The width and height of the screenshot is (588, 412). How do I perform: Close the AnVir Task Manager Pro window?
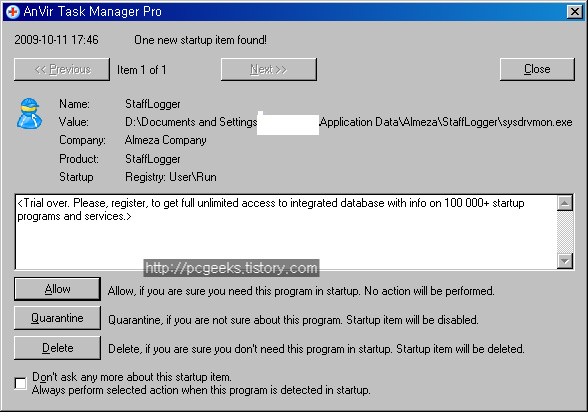574,12
